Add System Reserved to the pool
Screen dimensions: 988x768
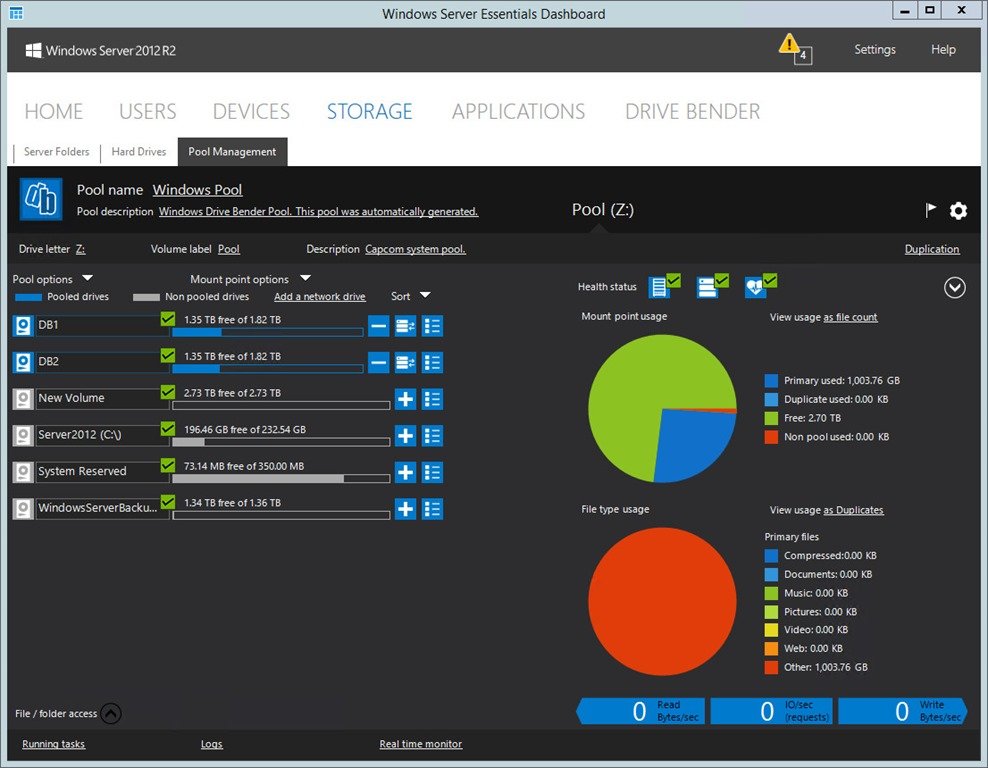(x=405, y=472)
